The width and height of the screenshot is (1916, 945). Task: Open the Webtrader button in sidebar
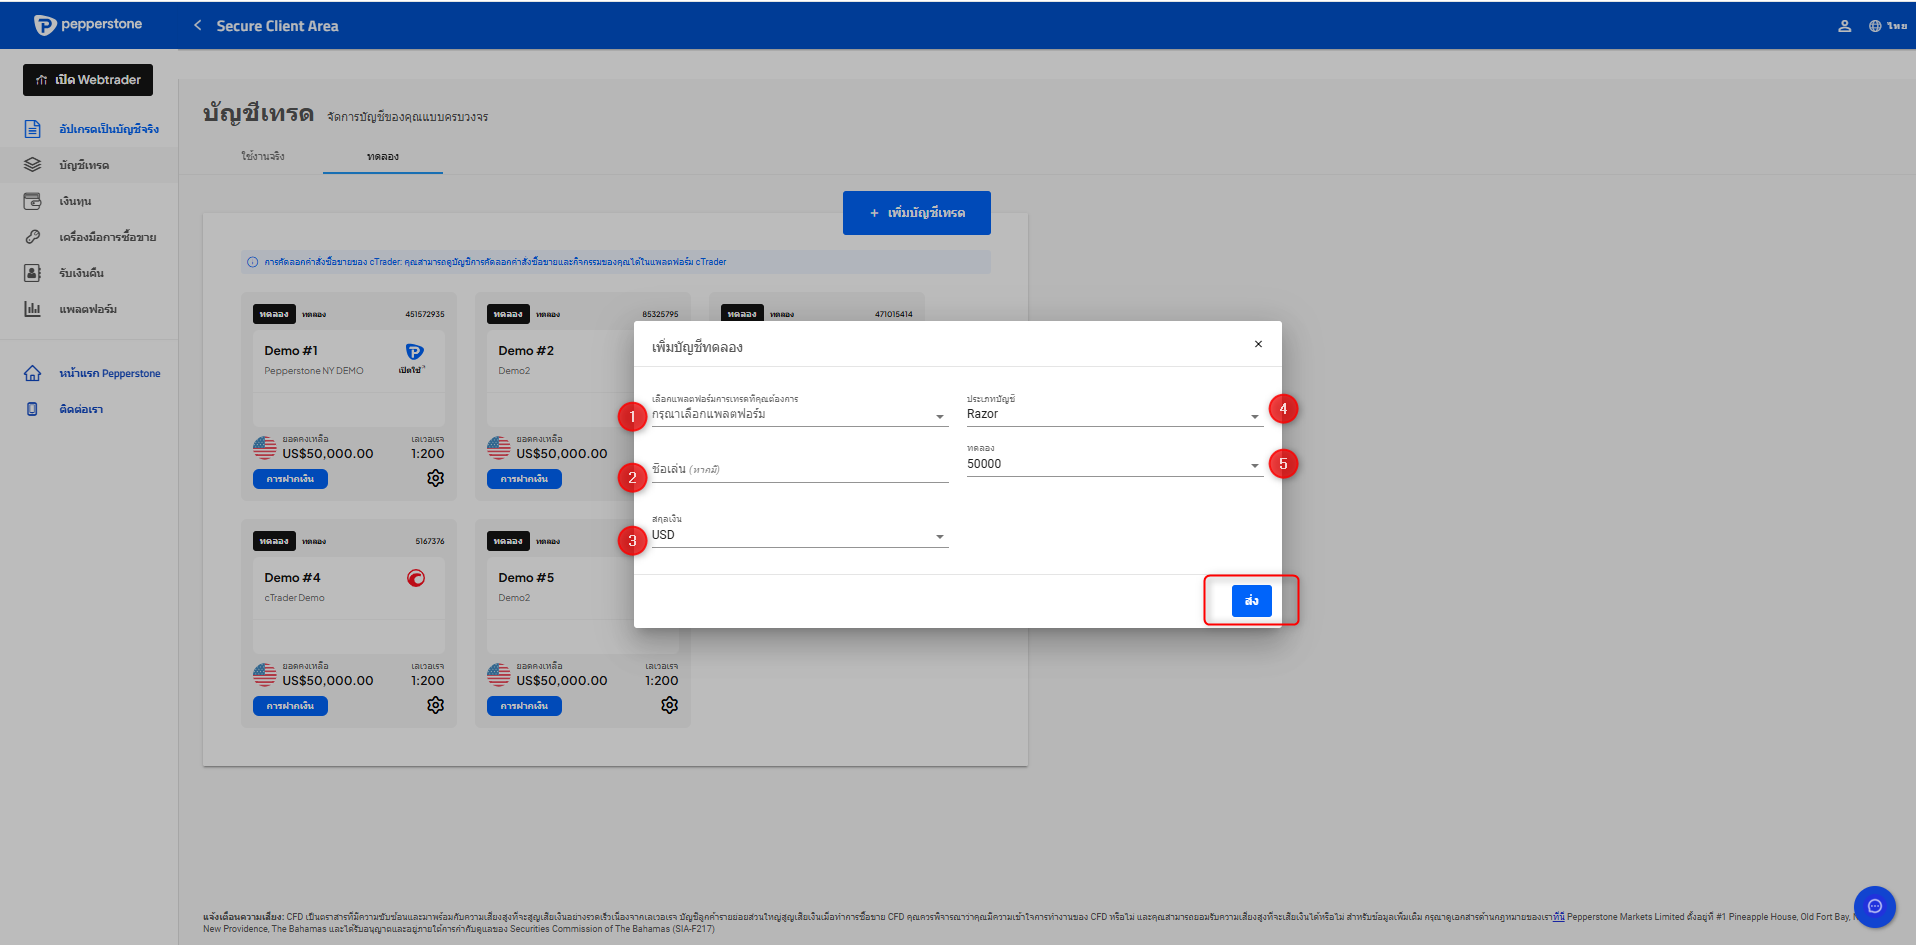pyautogui.click(x=88, y=80)
